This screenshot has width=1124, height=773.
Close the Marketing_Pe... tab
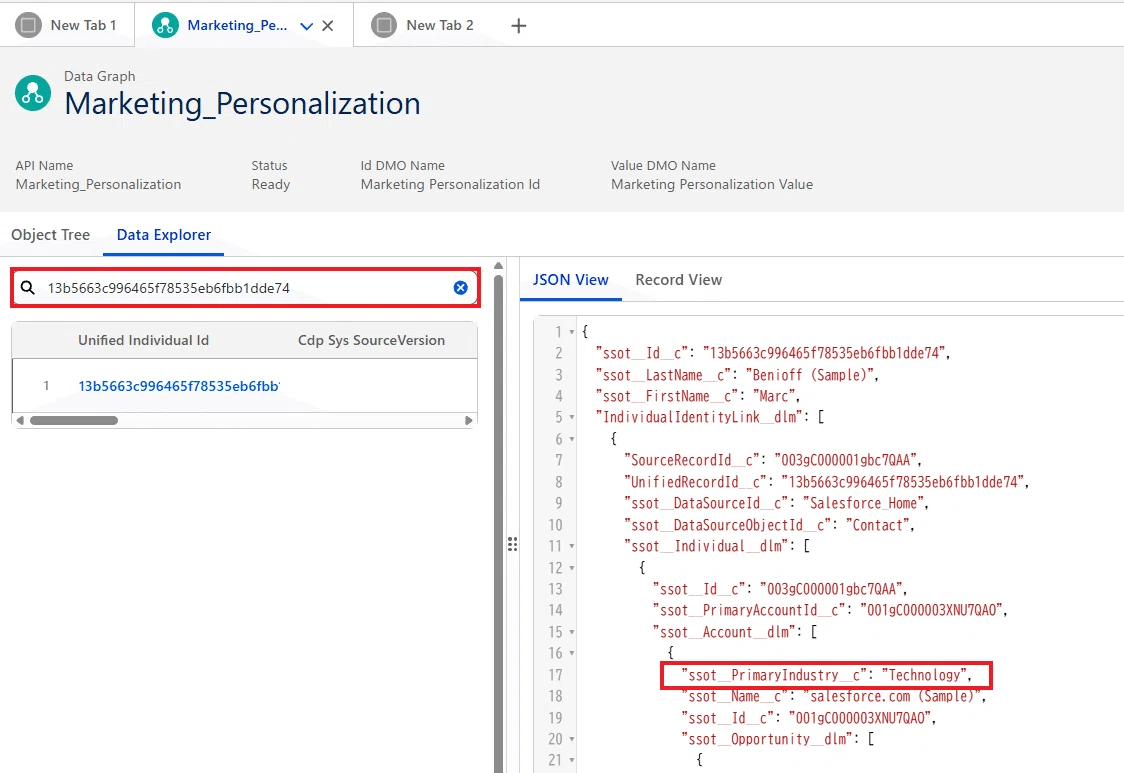click(328, 26)
